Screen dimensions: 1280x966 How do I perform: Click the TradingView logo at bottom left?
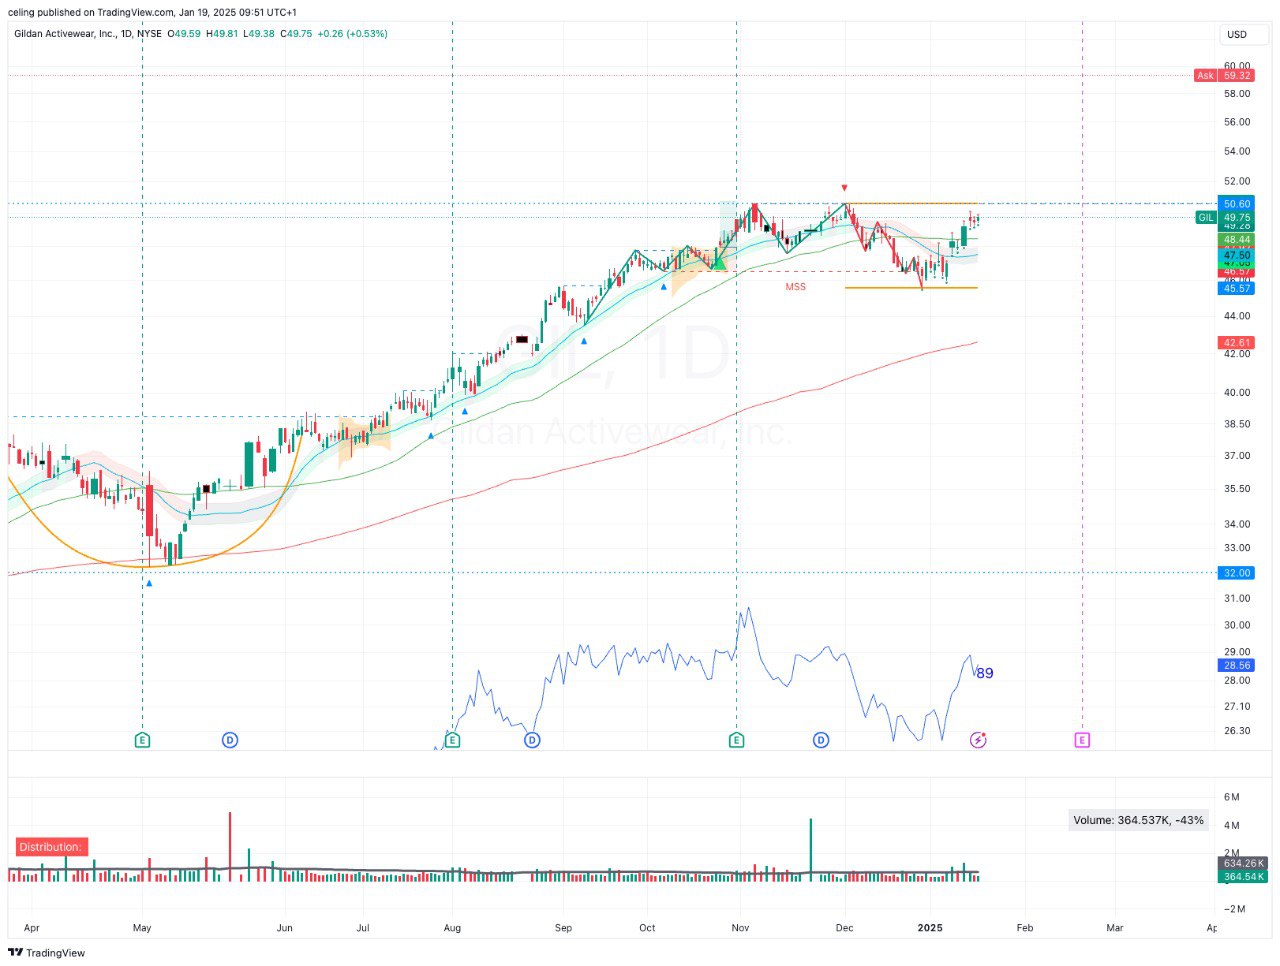click(47, 953)
